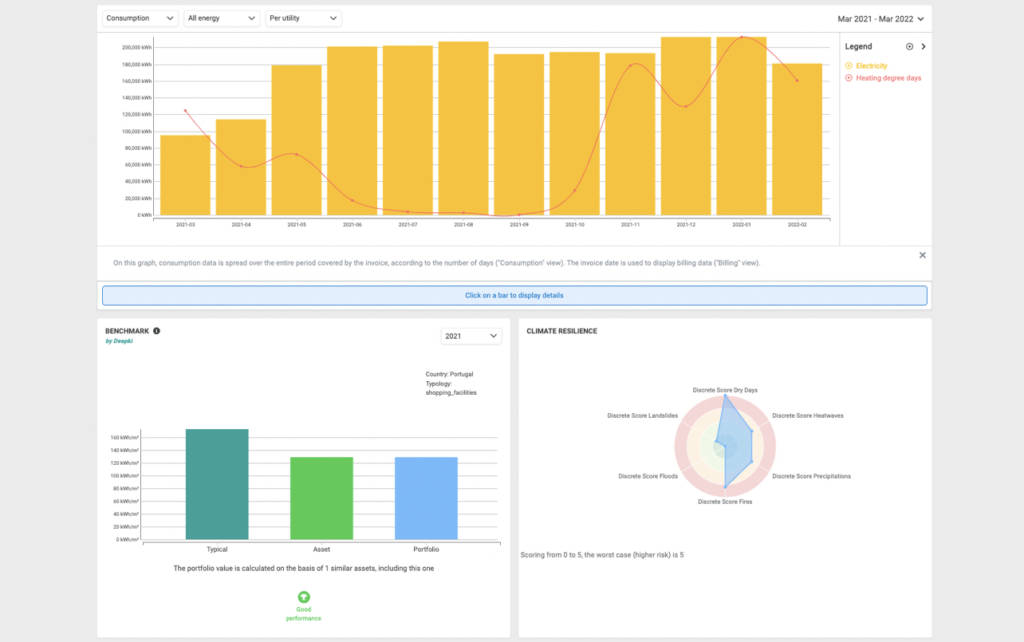Click the Benchmark info icon
The height and width of the screenshot is (642, 1024).
[157, 331]
